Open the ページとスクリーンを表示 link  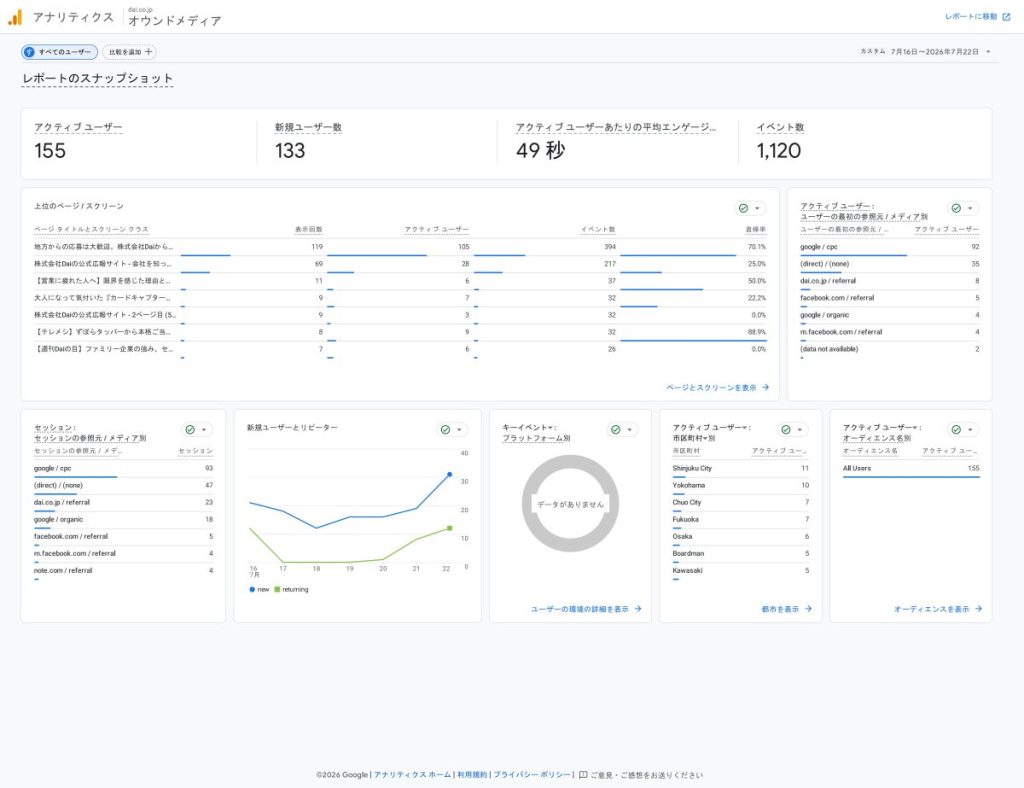pyautogui.click(x=717, y=388)
